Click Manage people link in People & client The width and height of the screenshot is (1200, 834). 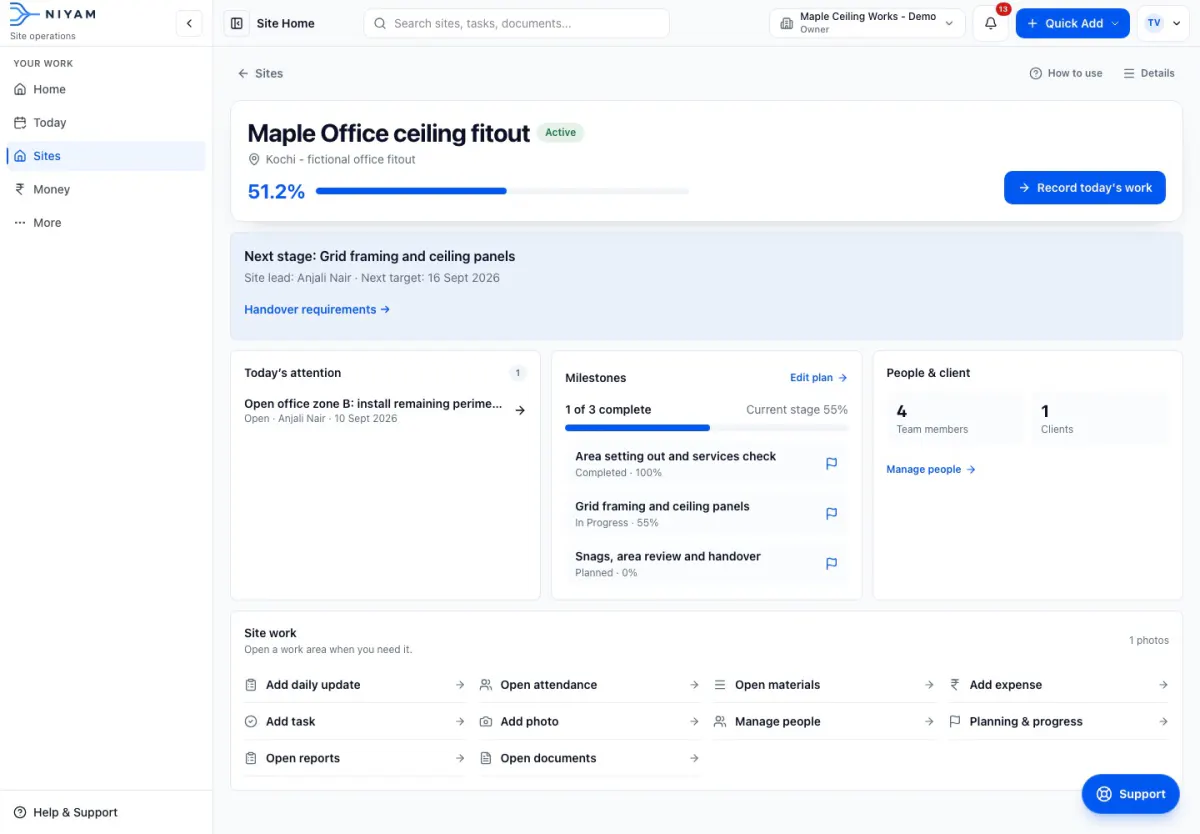point(931,469)
